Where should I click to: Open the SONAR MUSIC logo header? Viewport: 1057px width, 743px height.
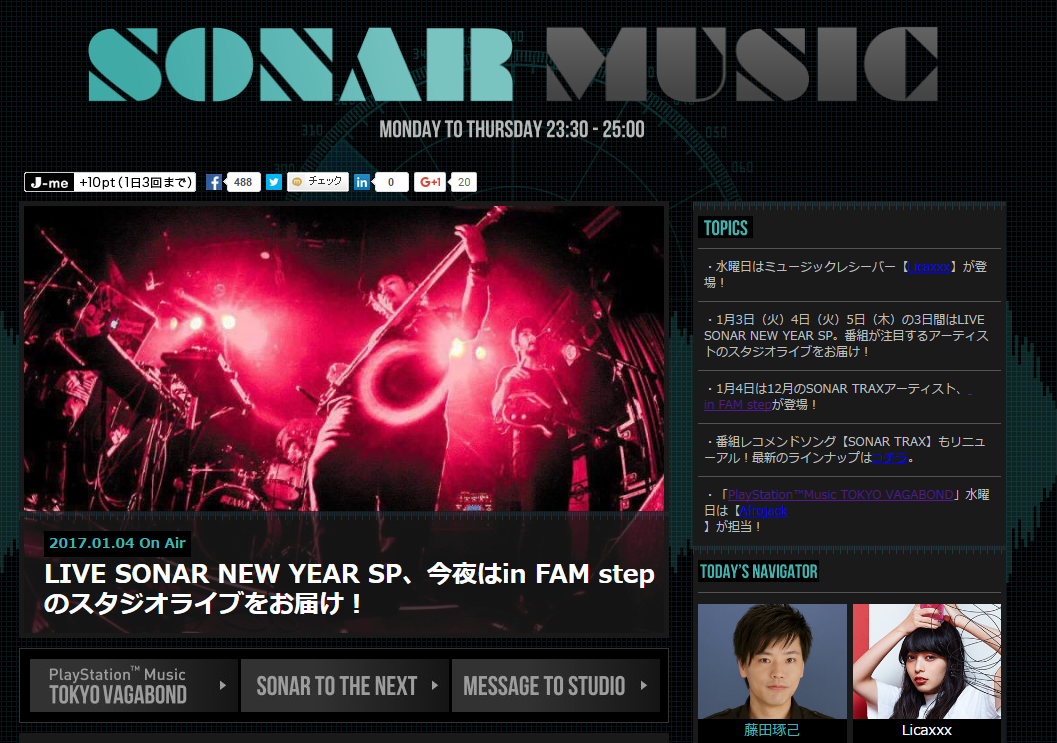point(513,65)
